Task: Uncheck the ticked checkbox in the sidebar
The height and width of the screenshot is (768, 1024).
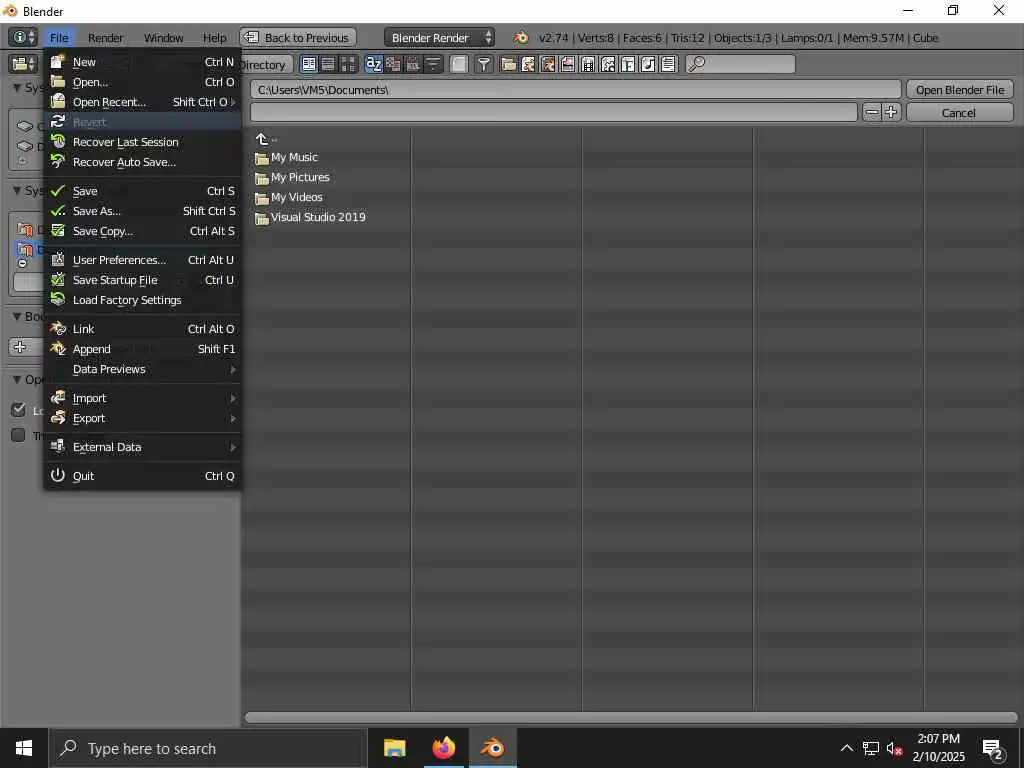Action: click(x=18, y=410)
